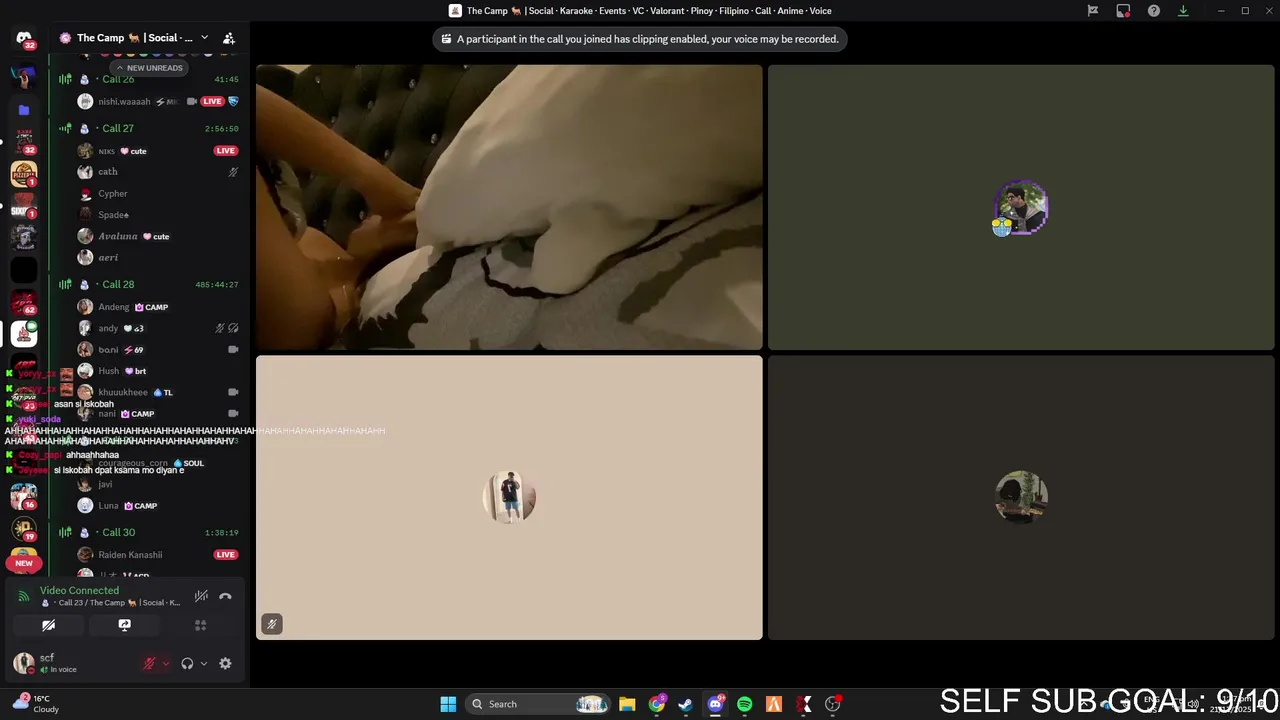Click camera icon next to nishi.waaaah
Screen dimensions: 1280x720
(192, 101)
